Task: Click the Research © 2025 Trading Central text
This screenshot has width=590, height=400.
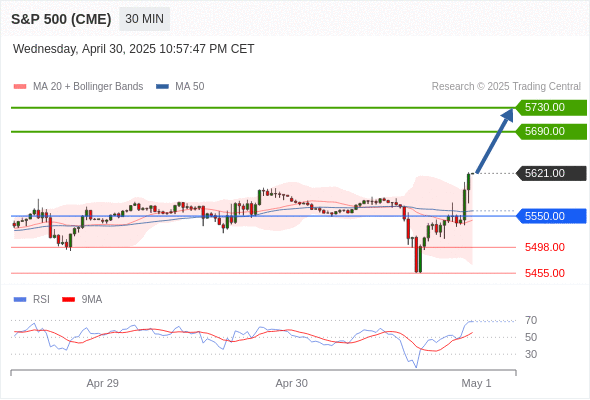Action: coord(506,87)
